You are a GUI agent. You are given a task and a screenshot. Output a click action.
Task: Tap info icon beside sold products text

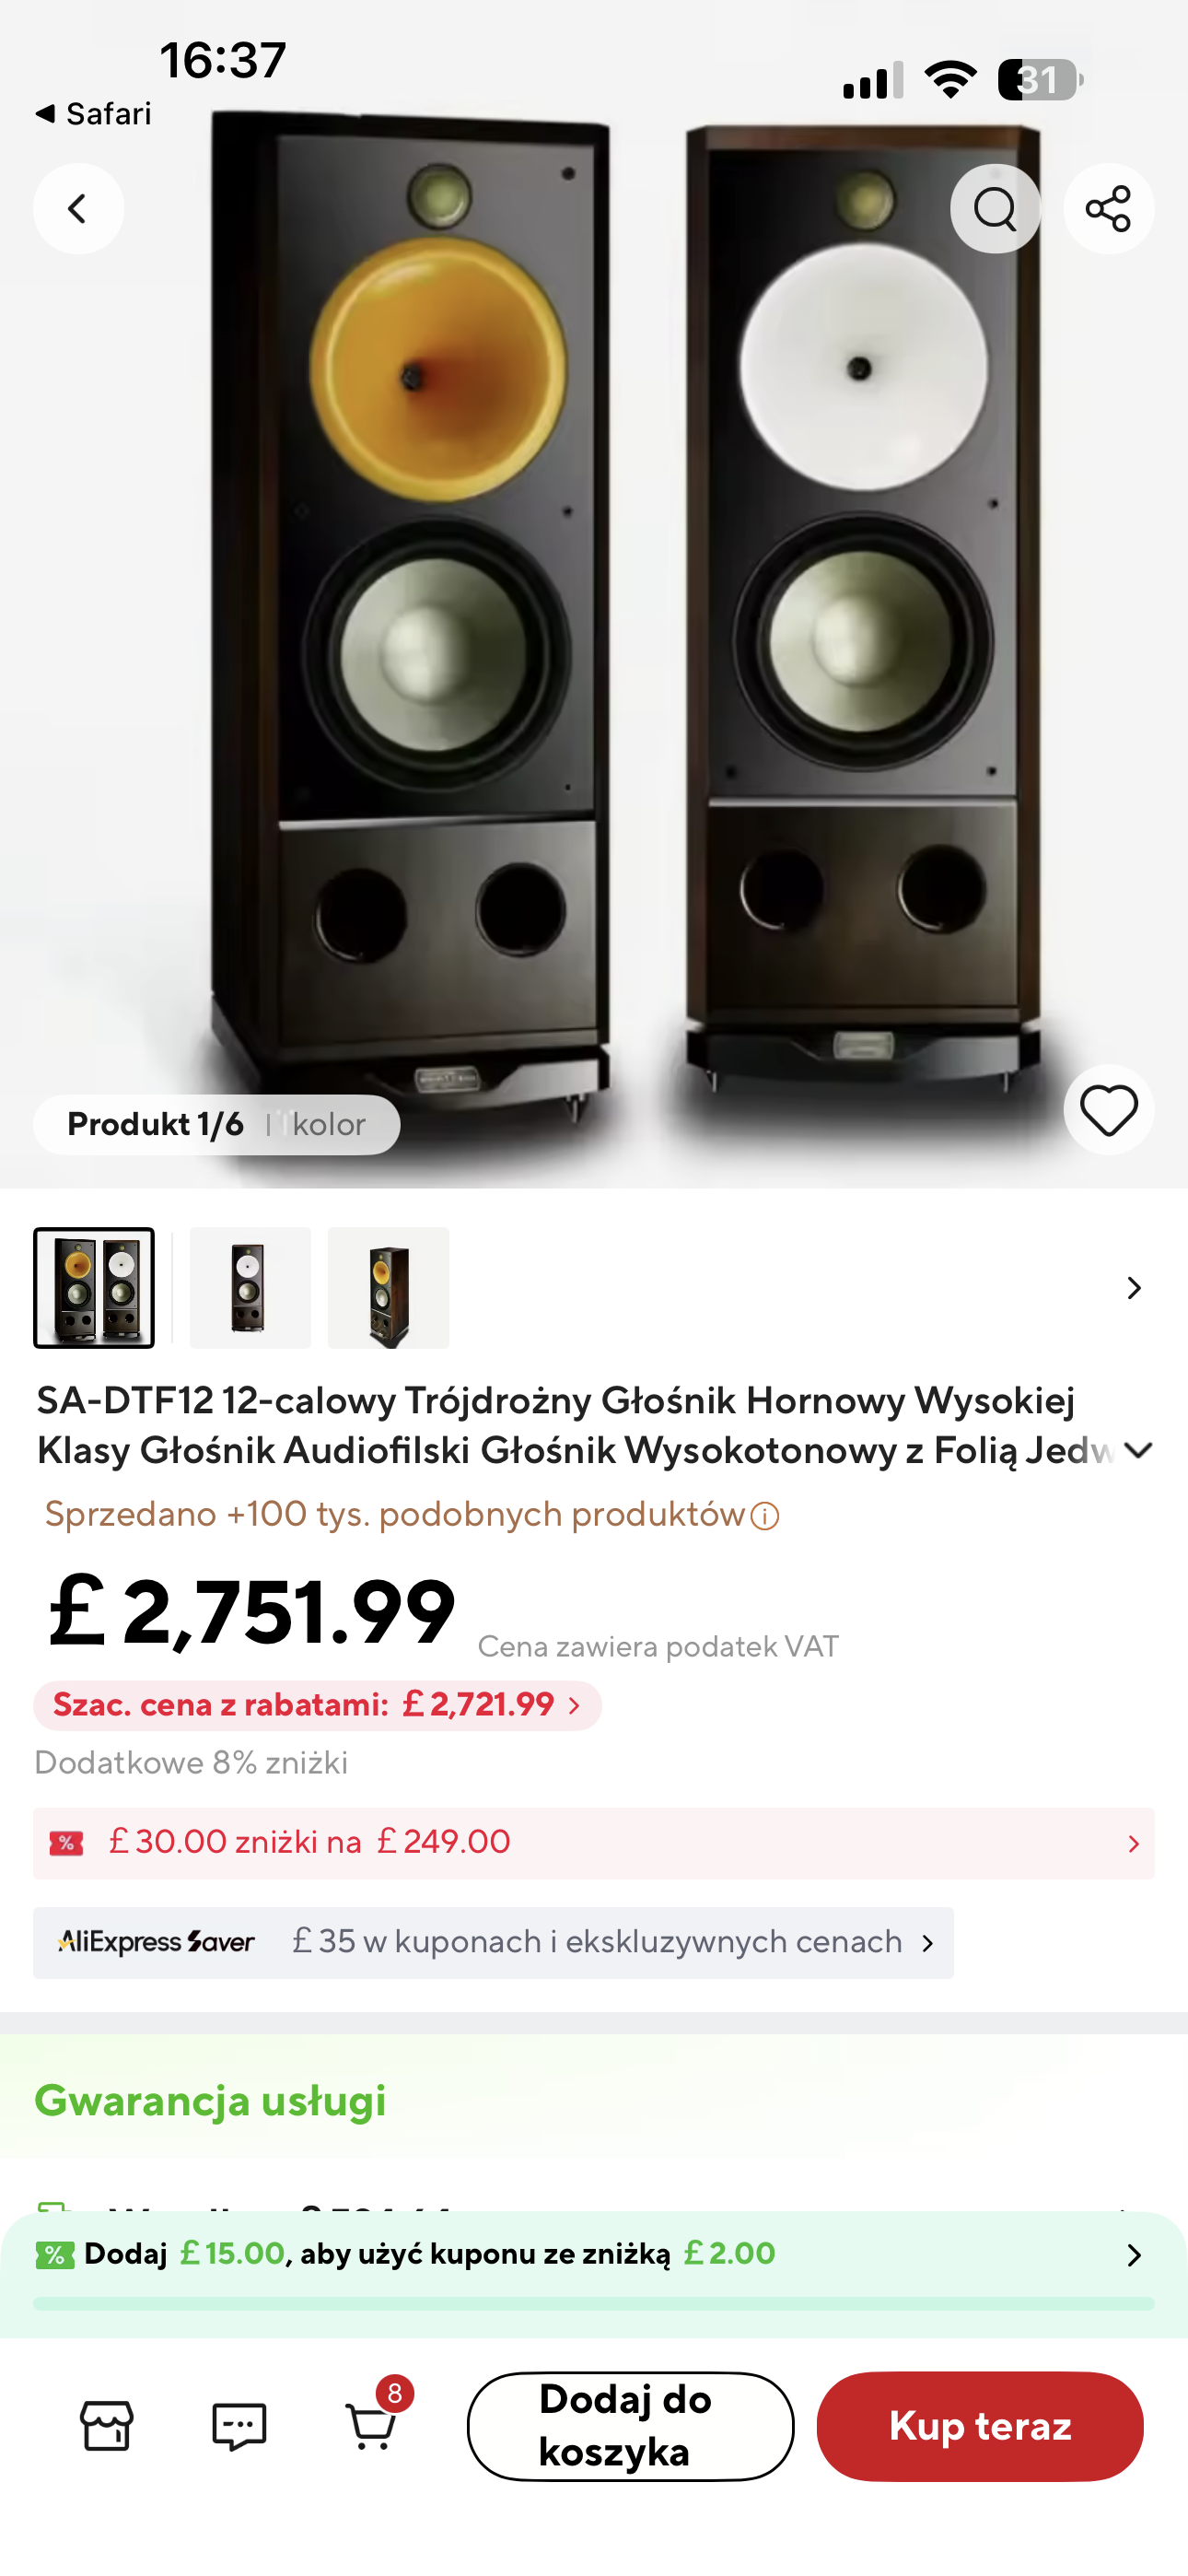pyautogui.click(x=765, y=1517)
